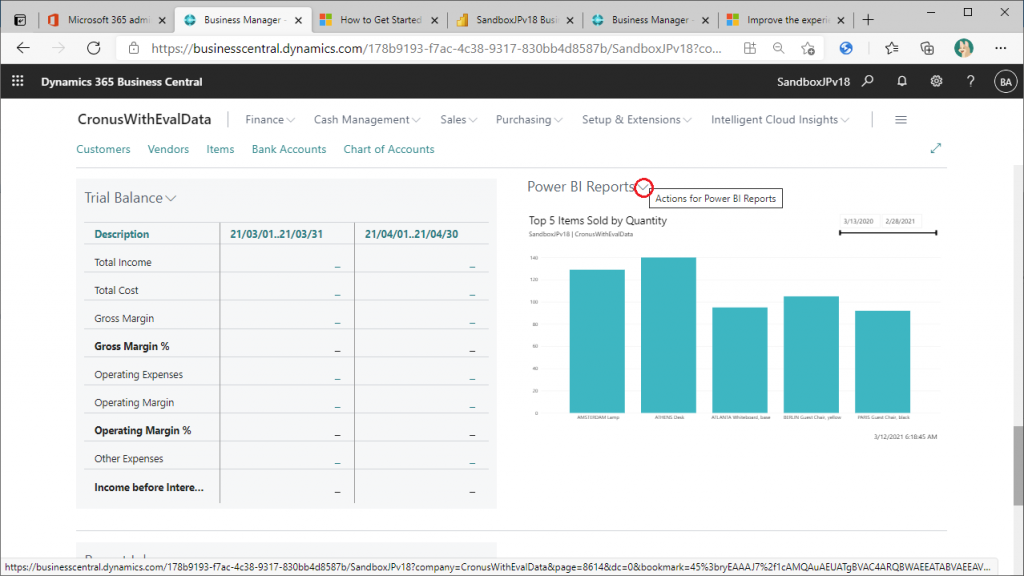Click the BERLIN Guest Chair bar in chart
Image resolution: width=1024 pixels, height=576 pixels.
tap(811, 355)
